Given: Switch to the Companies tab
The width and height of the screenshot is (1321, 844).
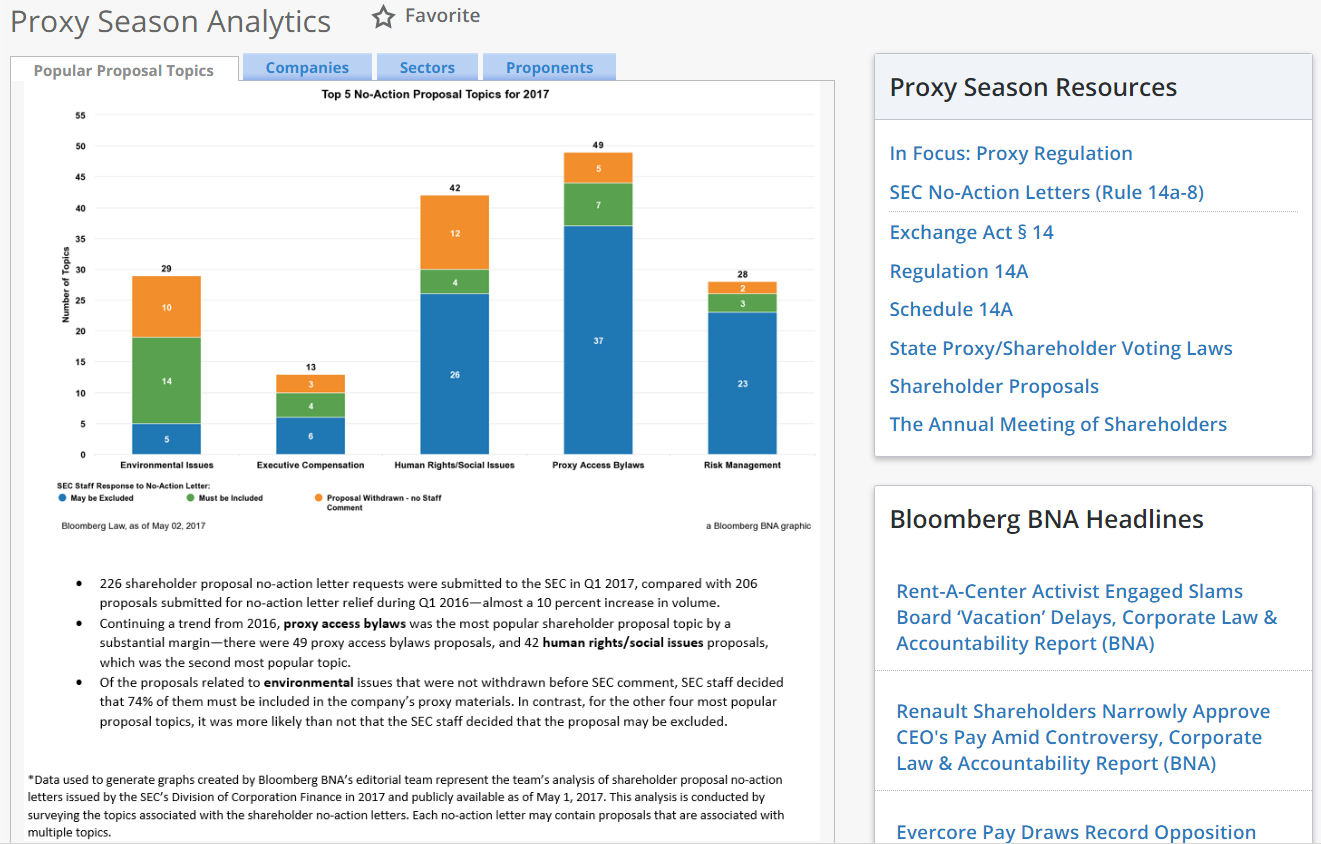Looking at the screenshot, I should 307,68.
